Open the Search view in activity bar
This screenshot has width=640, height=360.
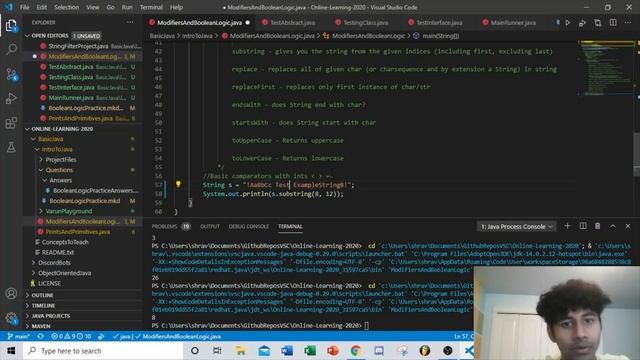point(11,50)
